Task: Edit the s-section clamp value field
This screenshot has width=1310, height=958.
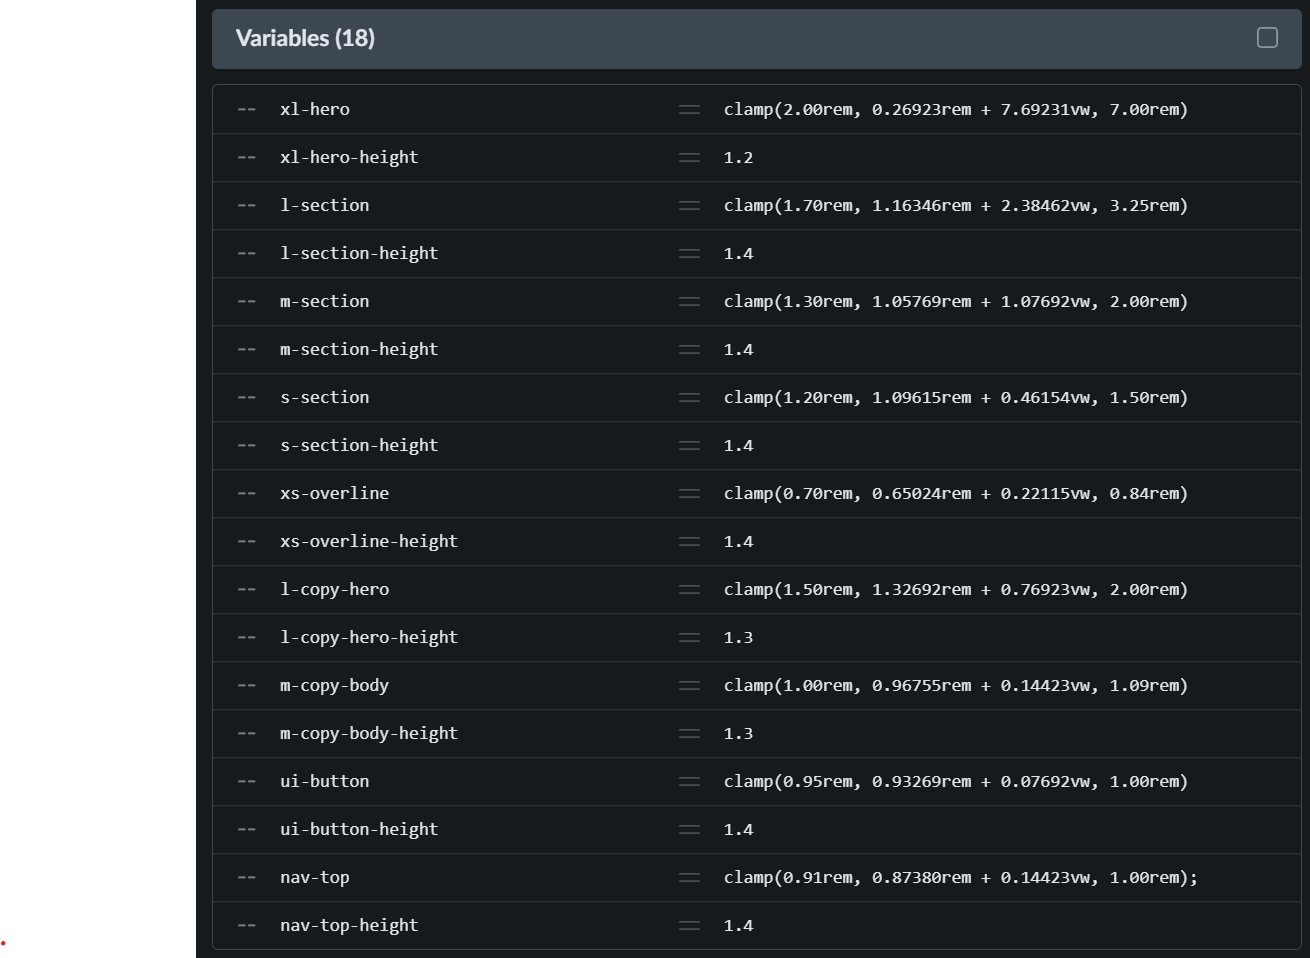Action: pos(955,398)
